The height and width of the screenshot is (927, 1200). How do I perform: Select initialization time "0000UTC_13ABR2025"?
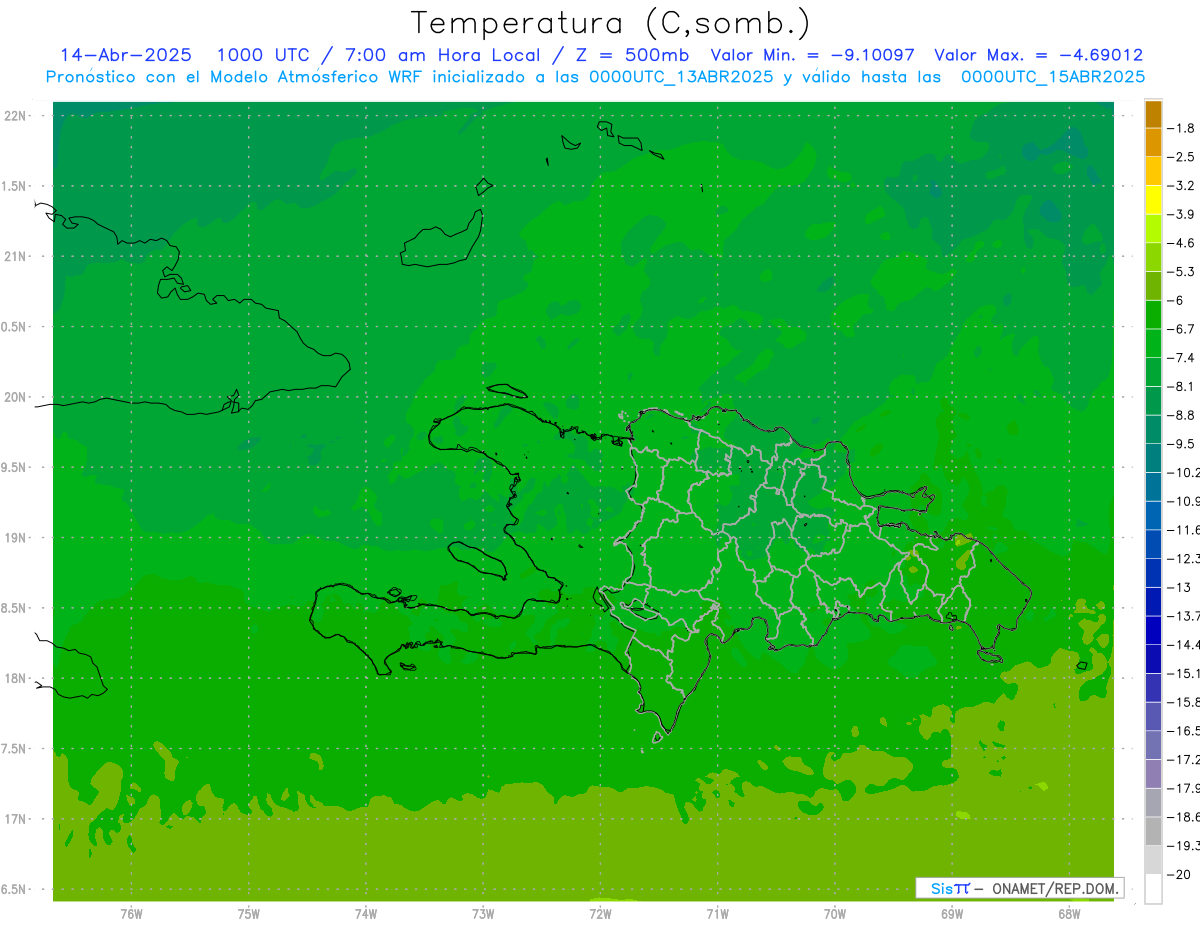[681, 77]
